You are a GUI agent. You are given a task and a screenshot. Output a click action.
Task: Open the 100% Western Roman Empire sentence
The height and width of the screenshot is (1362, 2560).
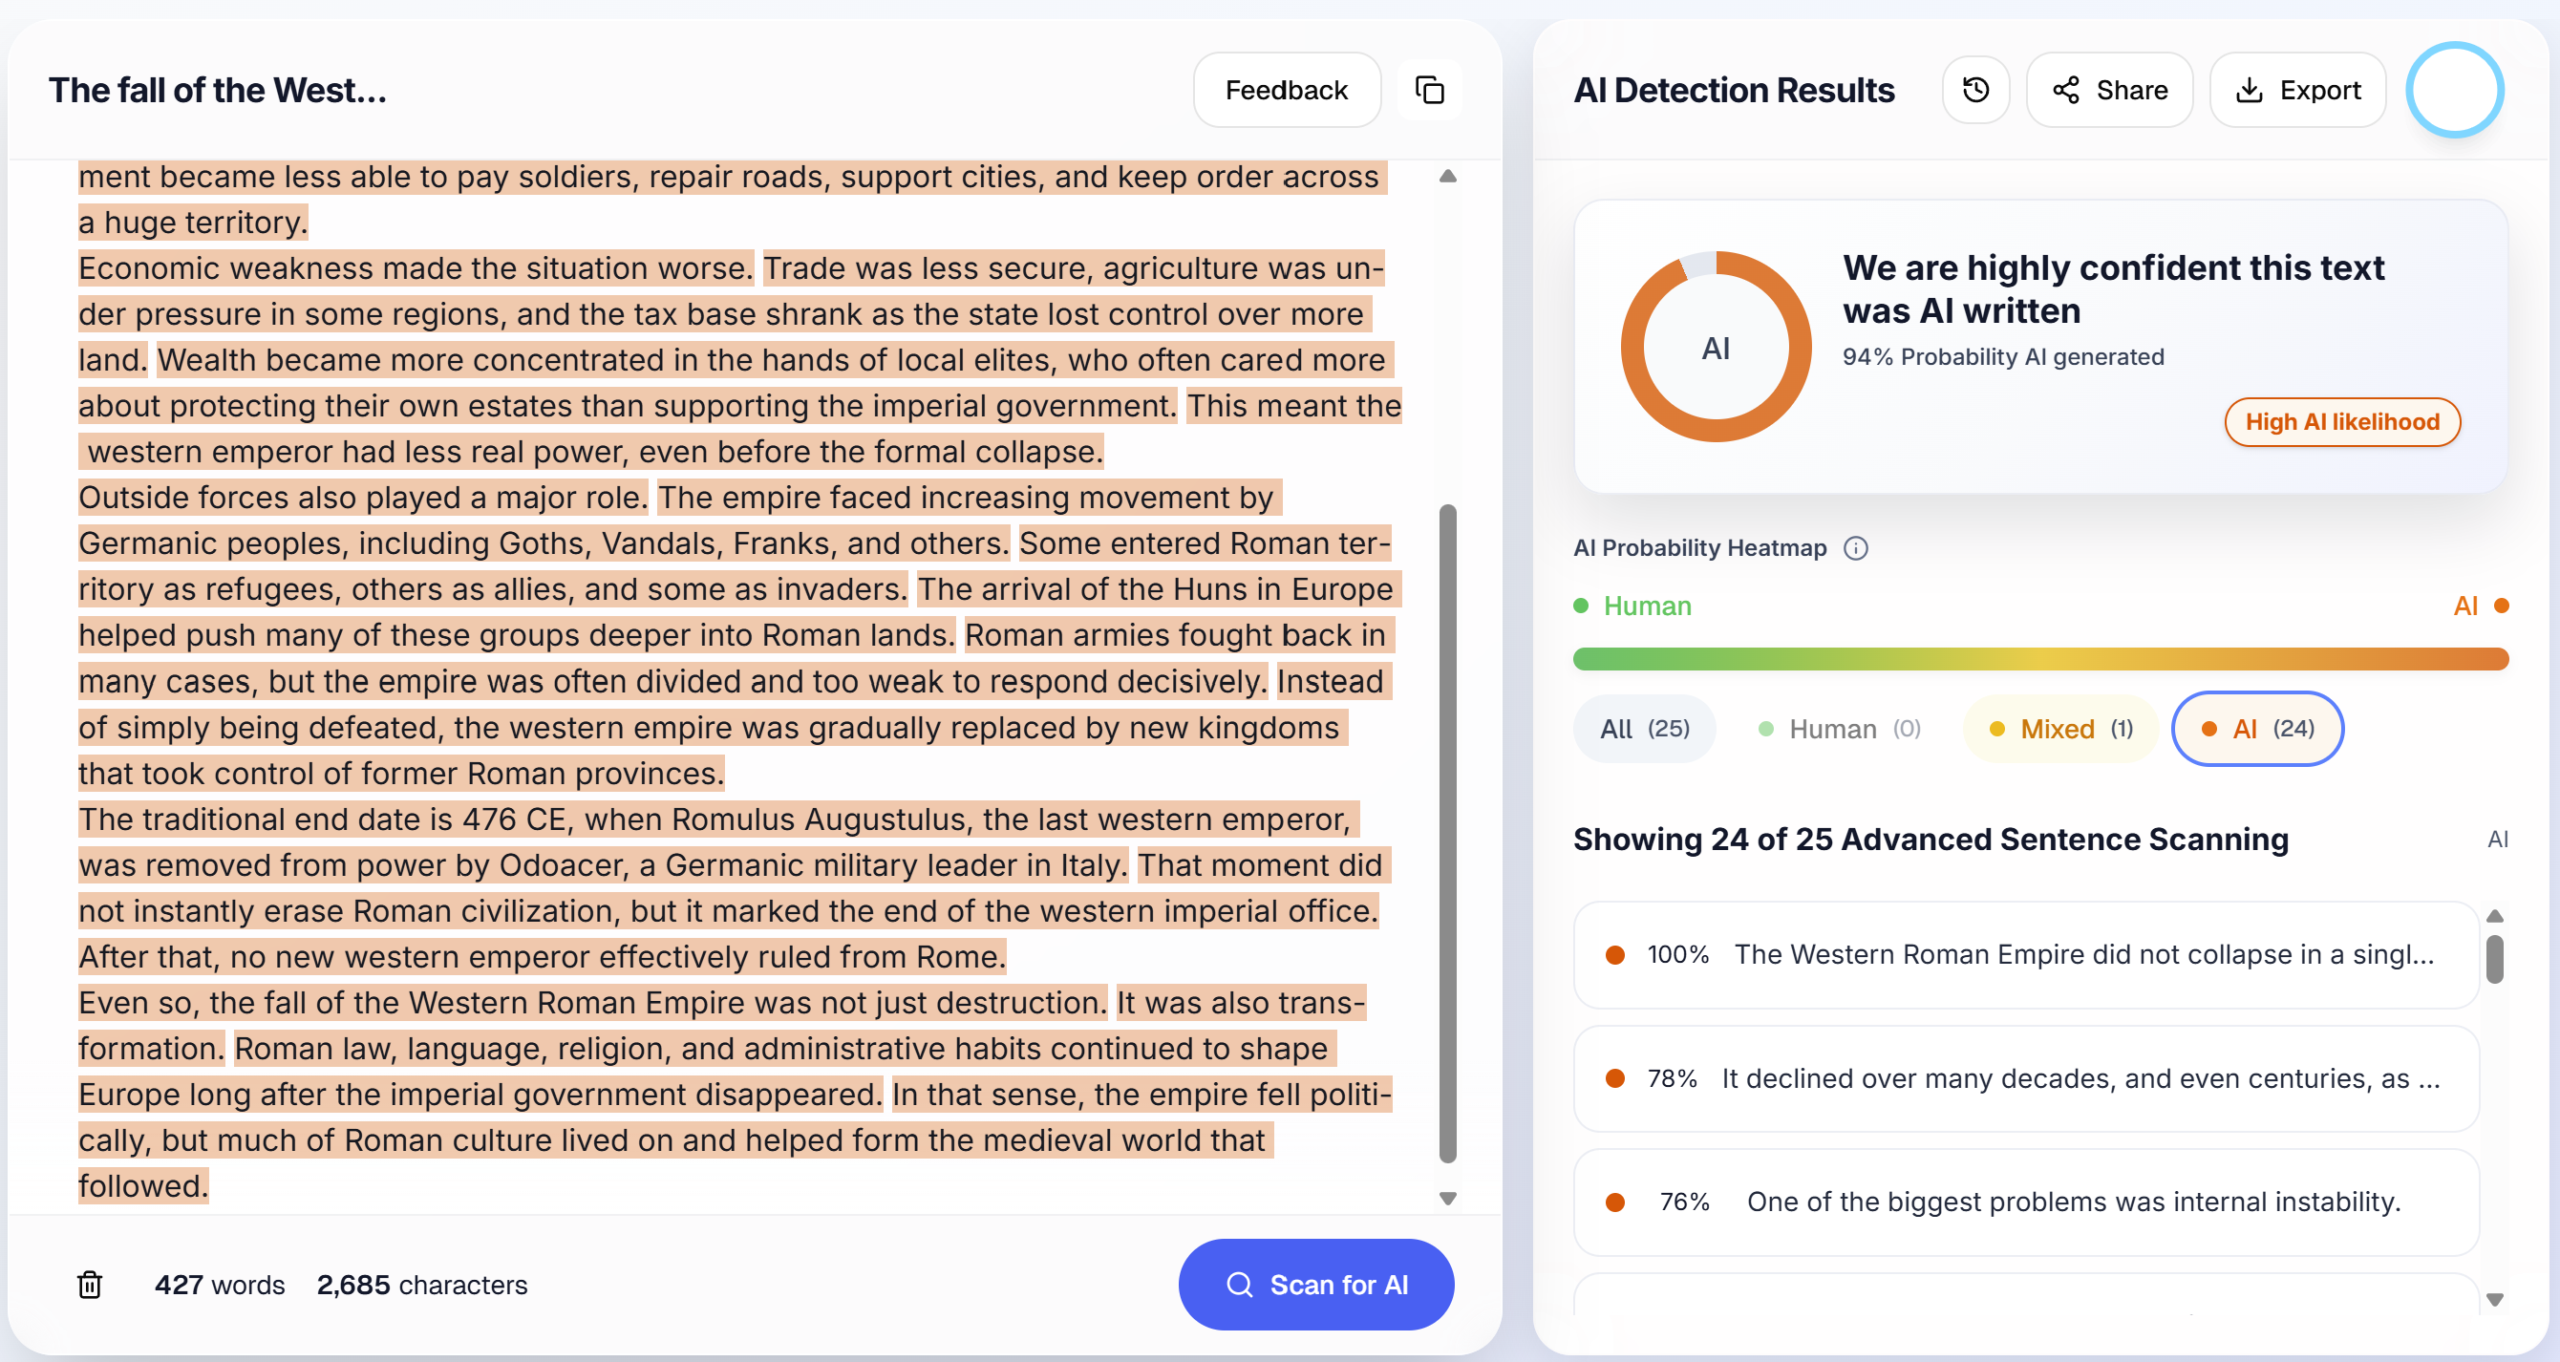coord(2027,954)
